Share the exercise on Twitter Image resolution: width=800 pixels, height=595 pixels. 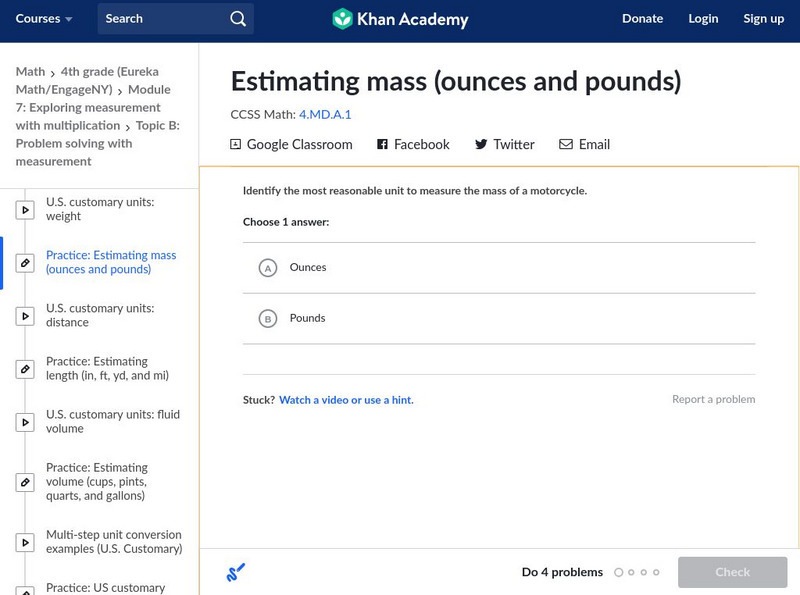504,145
